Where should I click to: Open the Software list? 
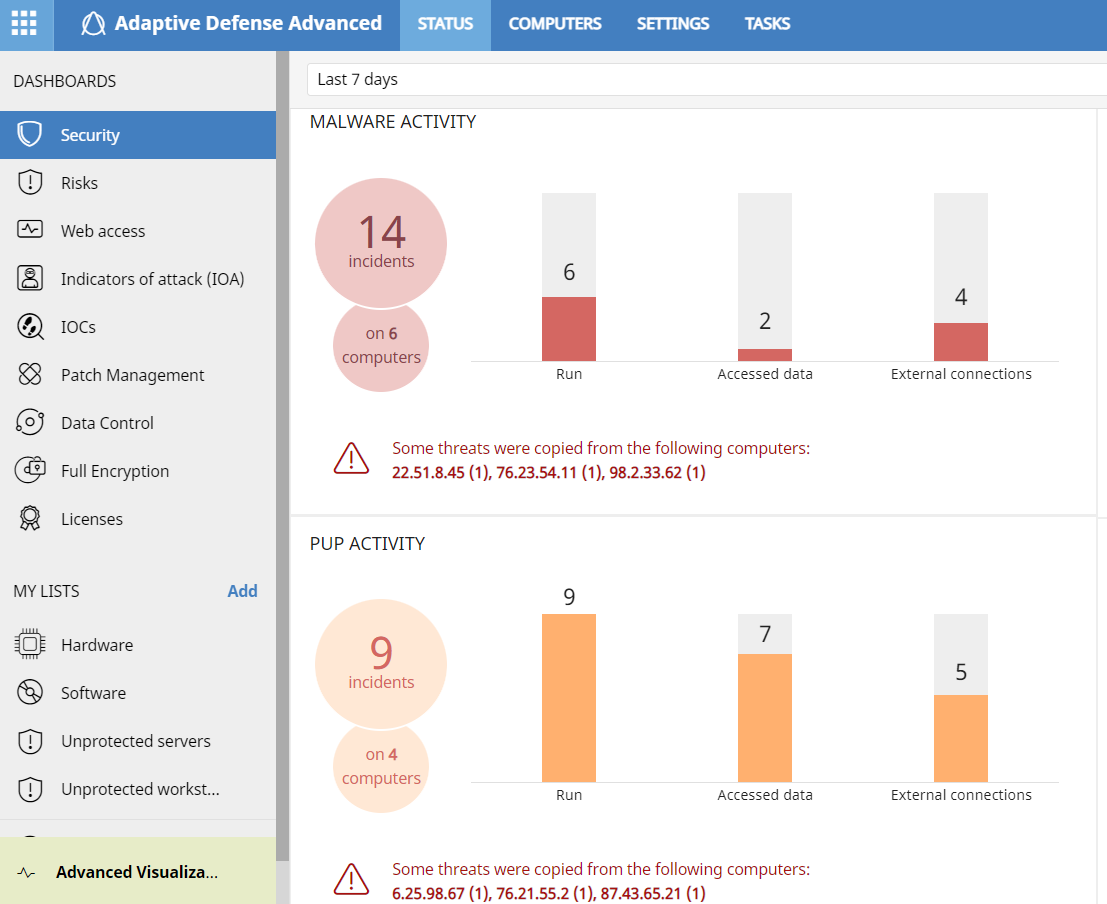click(138, 693)
